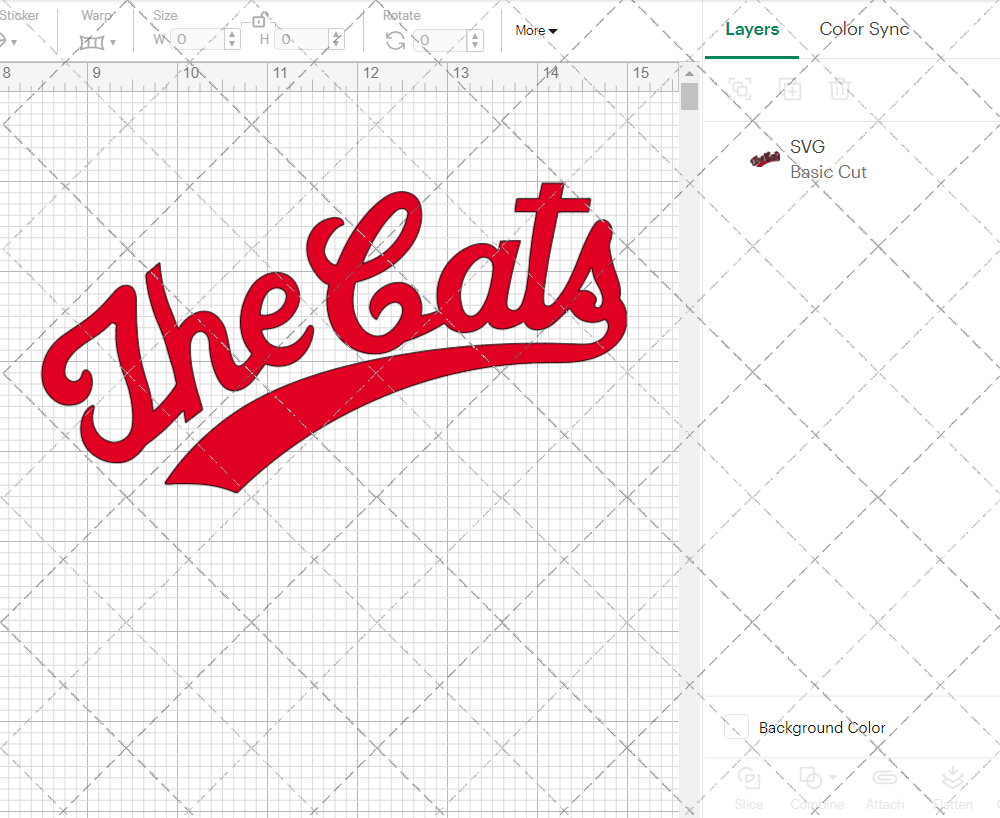Switch to the Color Sync tab
Screen dimensions: 1000x818
click(864, 29)
